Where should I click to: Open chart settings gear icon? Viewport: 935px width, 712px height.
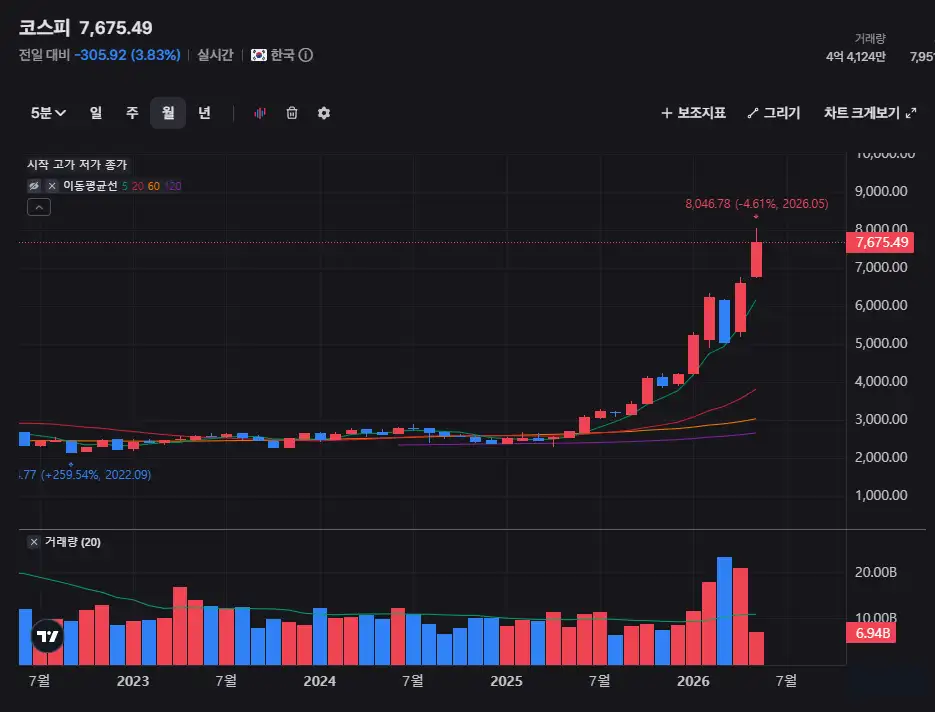pos(324,113)
